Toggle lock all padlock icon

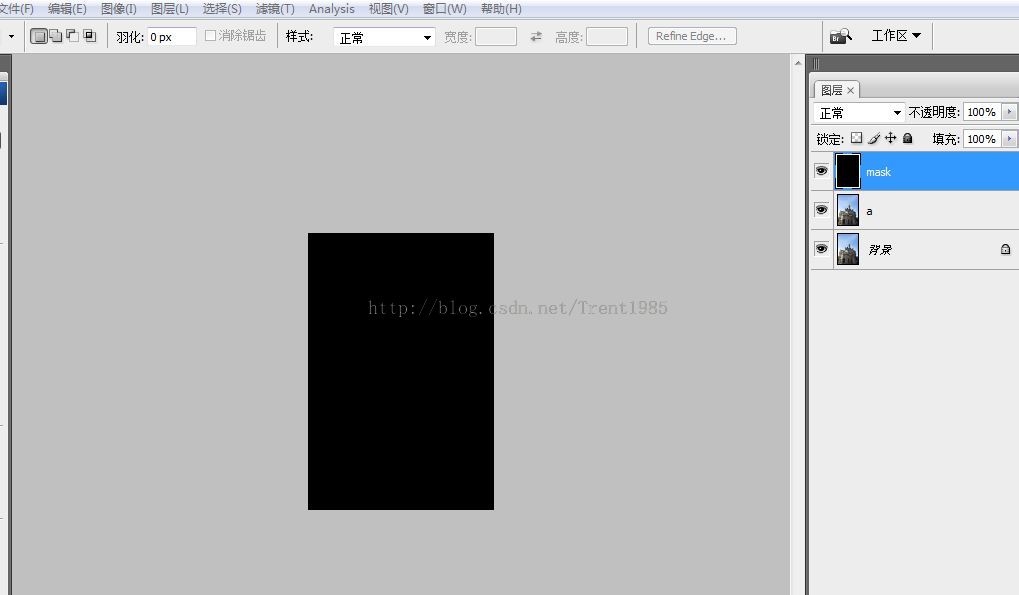click(908, 138)
